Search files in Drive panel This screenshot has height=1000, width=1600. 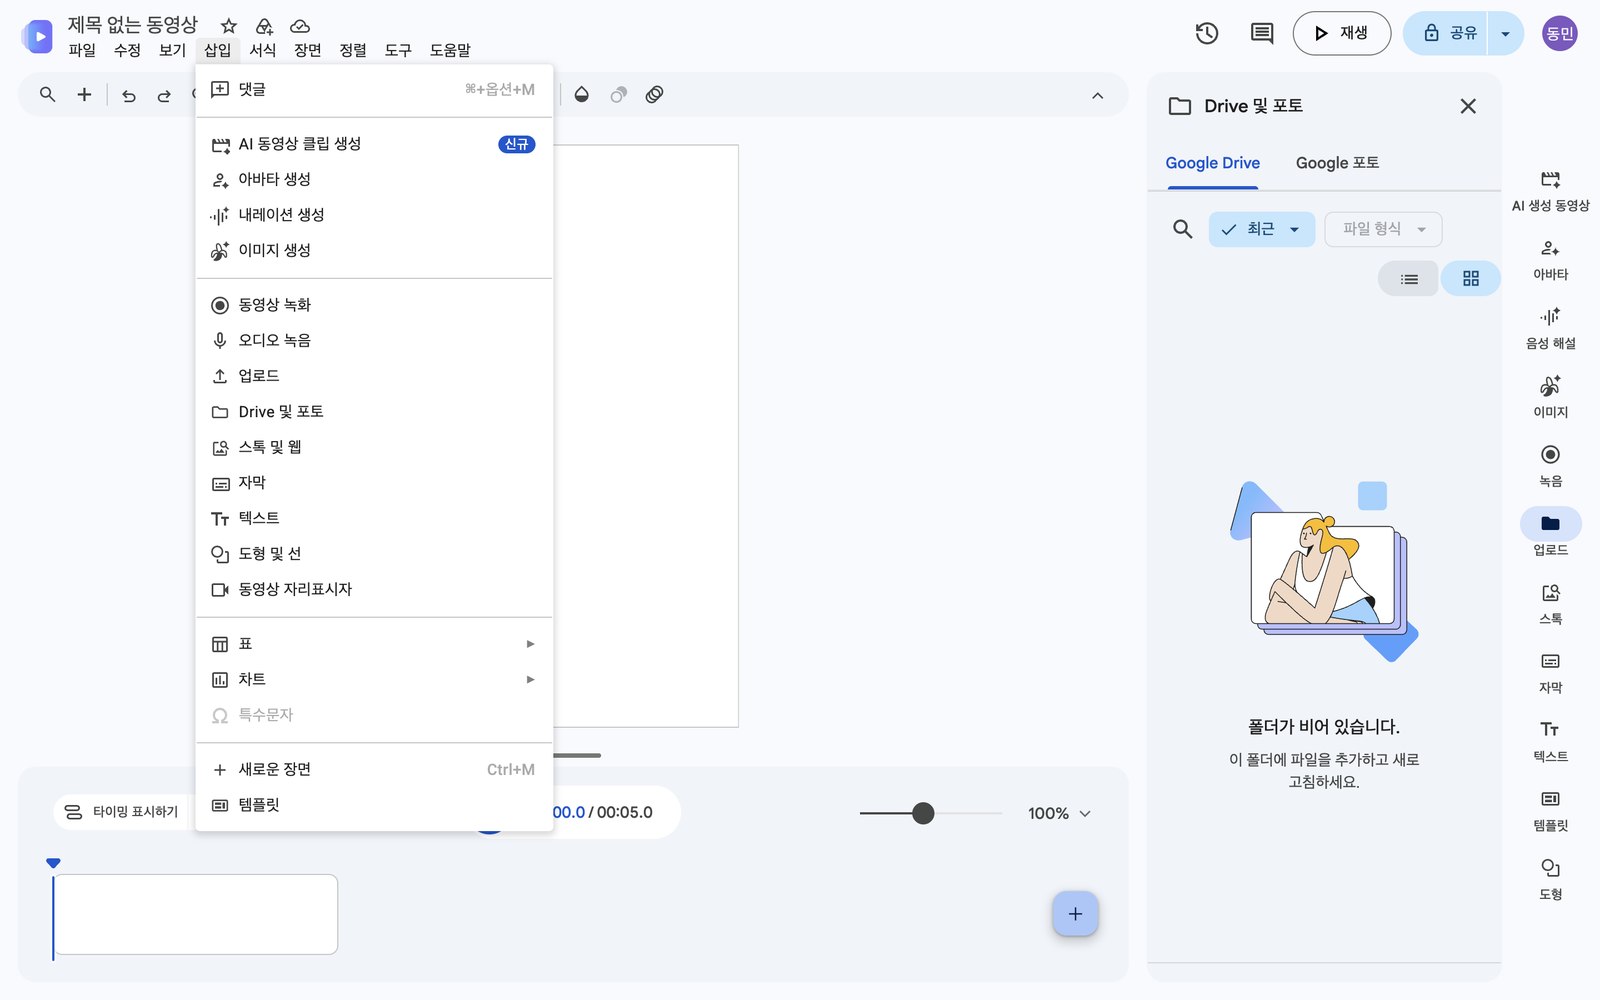[x=1182, y=229]
